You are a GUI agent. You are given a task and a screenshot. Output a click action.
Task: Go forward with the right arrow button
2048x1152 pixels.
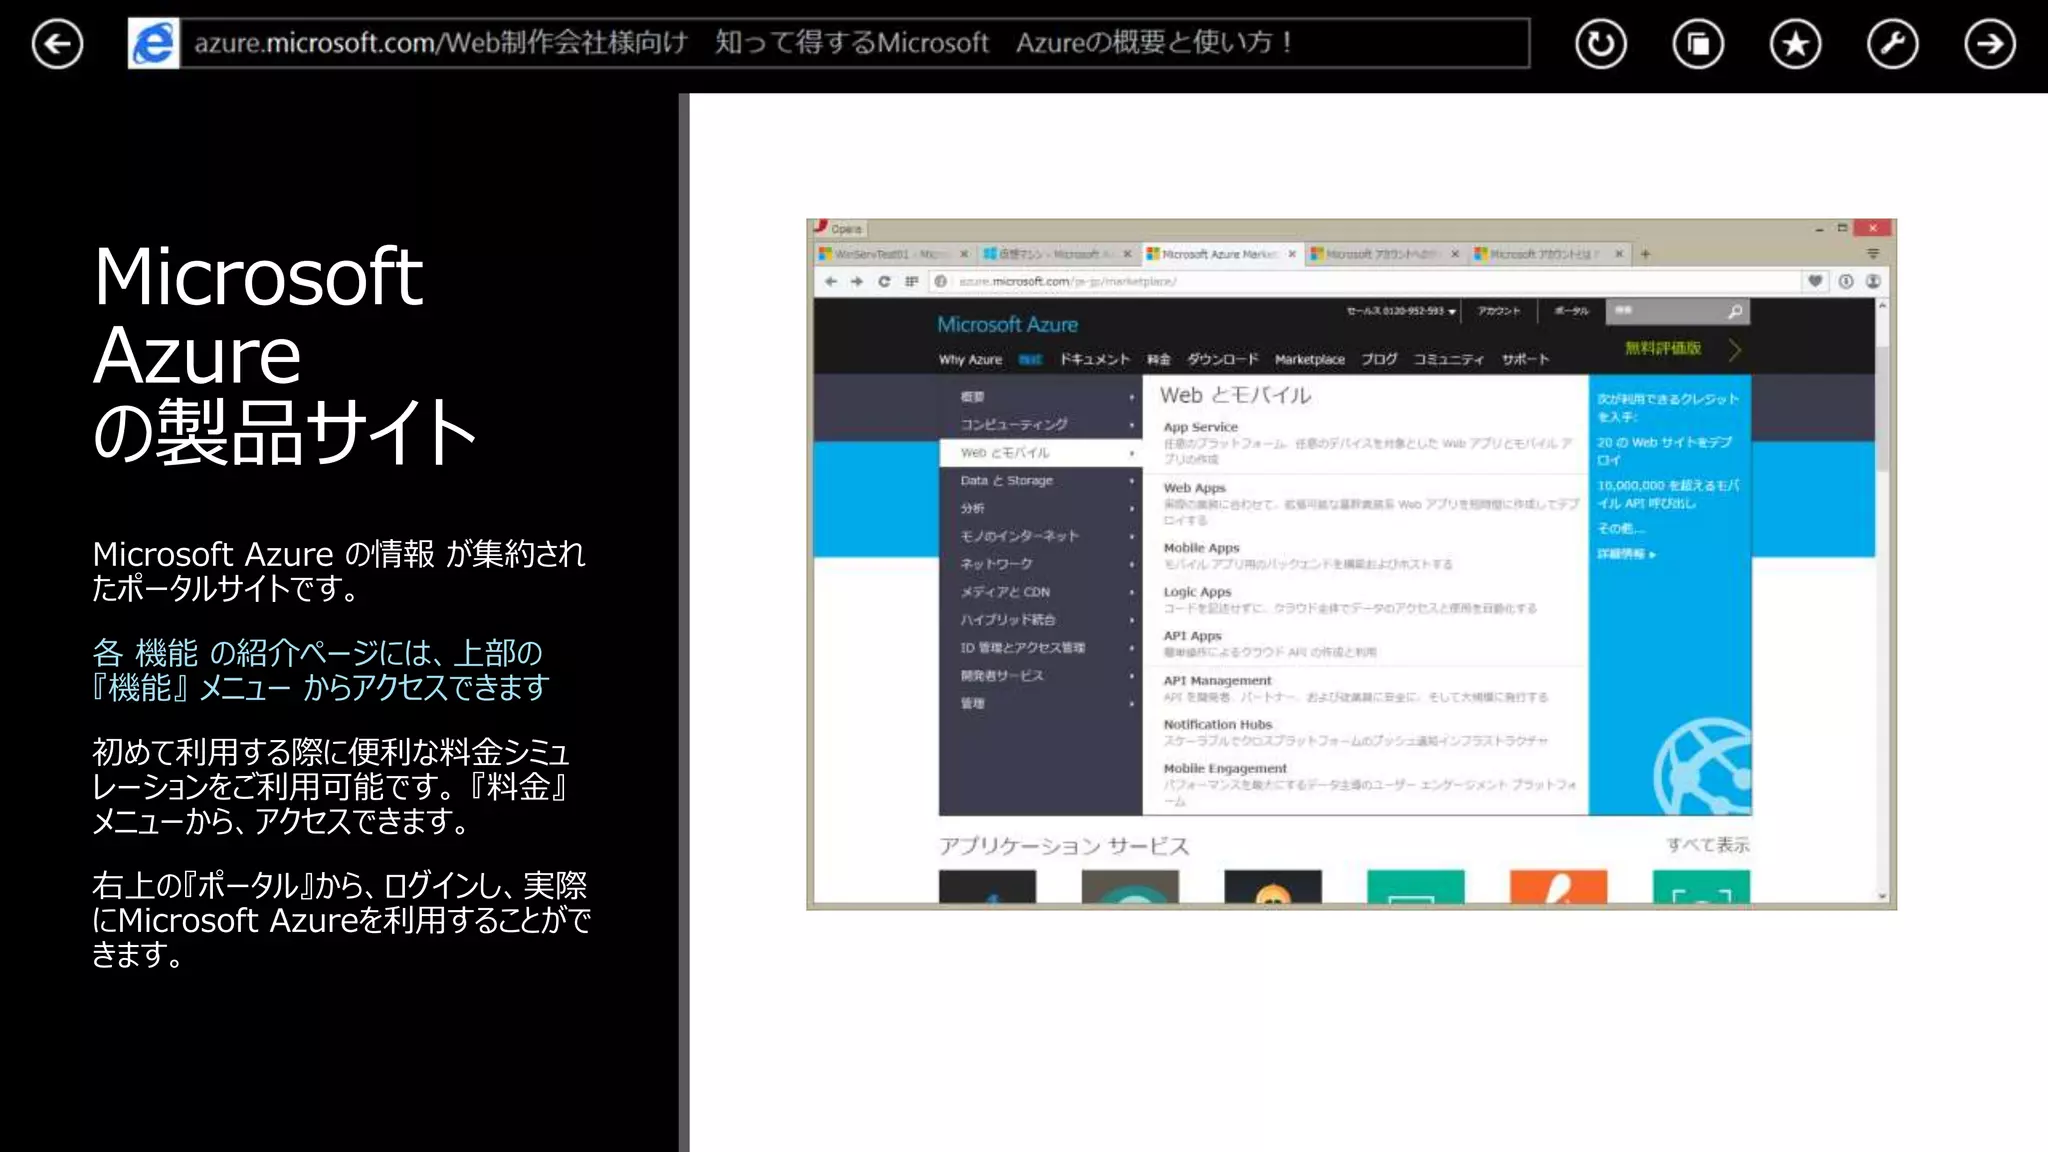(x=1990, y=44)
